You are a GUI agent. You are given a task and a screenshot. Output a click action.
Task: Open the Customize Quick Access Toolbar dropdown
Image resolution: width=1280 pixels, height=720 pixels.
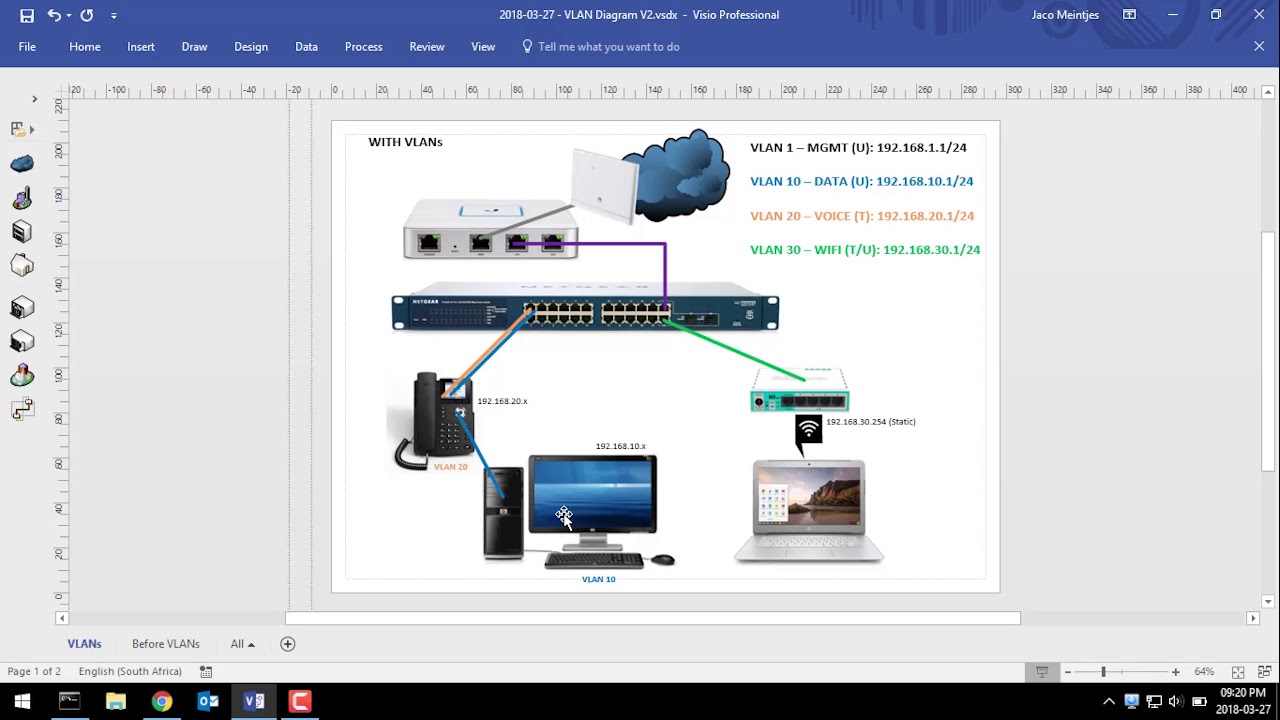113,16
